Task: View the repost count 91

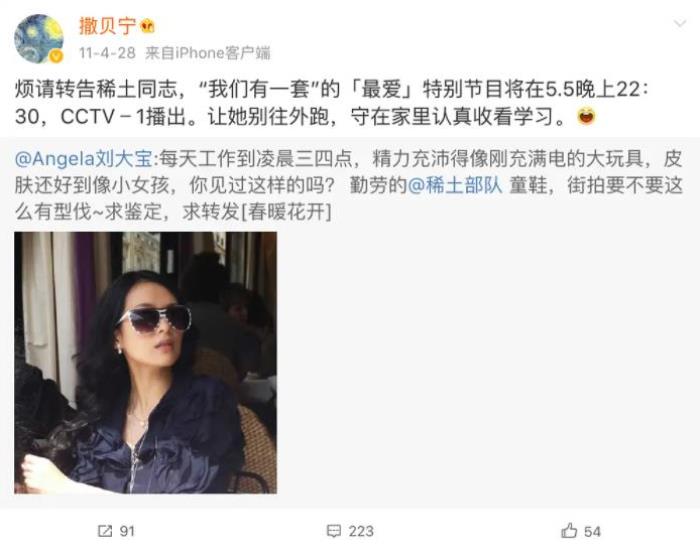Action: coord(127,531)
